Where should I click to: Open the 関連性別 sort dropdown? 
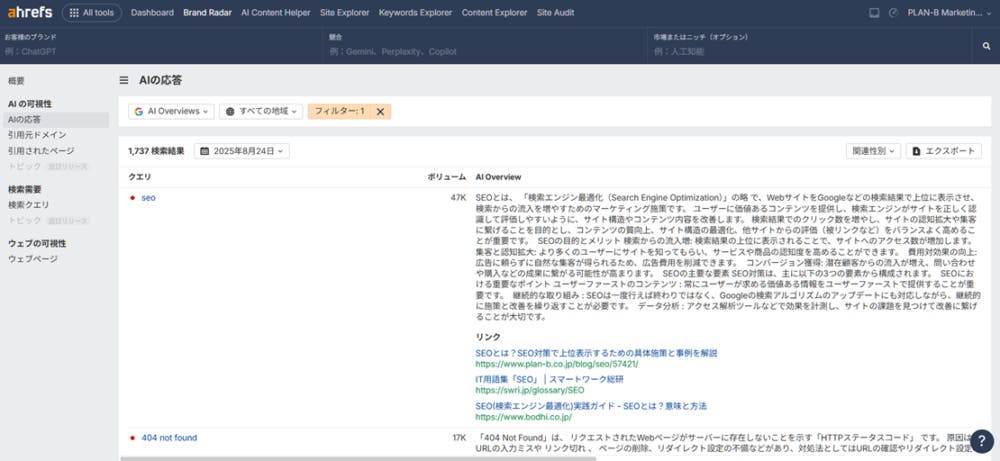(872, 151)
